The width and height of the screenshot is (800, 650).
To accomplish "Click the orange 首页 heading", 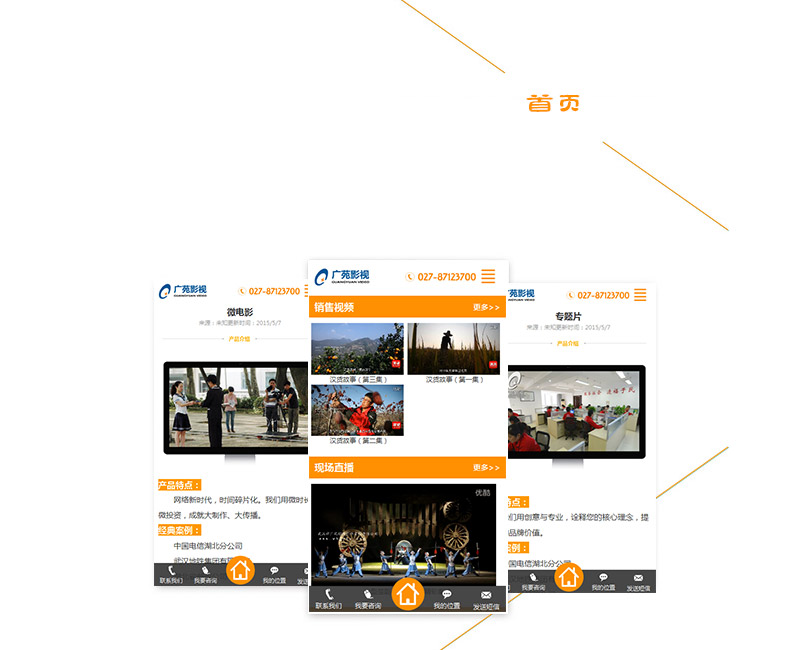I will (553, 104).
